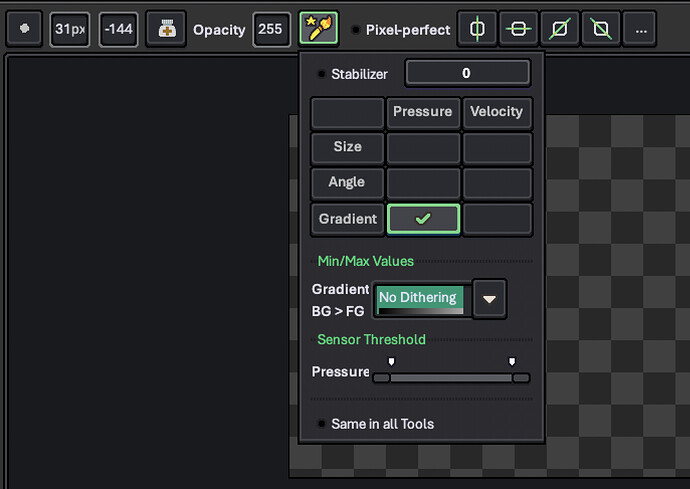
Task: Enable horizontal symmetry mode icon
Action: [x=518, y=29]
